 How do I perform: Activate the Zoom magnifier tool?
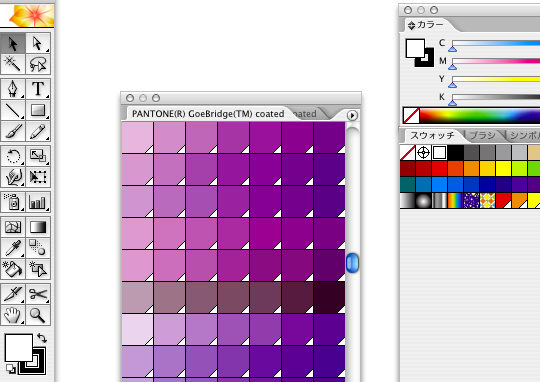tap(38, 315)
